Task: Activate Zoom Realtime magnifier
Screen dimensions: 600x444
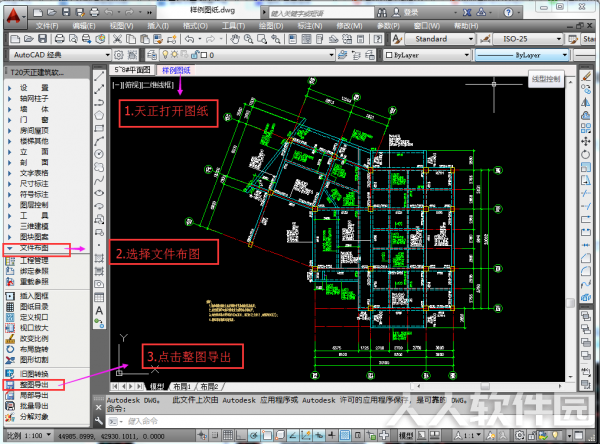Action: tap(249, 39)
